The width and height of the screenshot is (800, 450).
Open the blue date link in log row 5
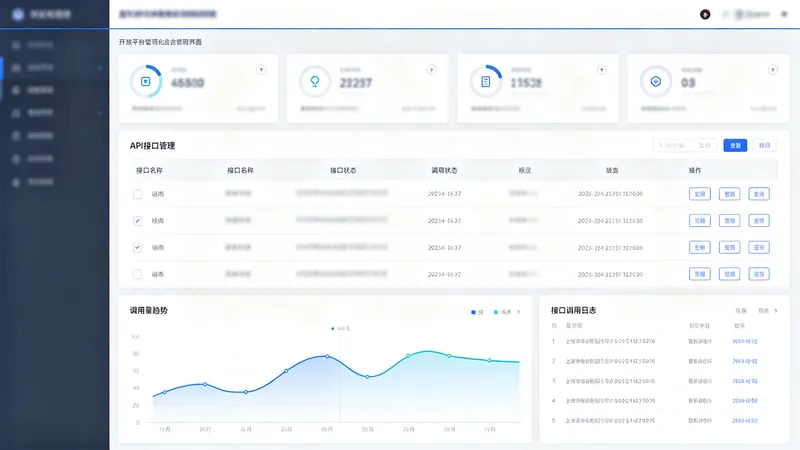point(745,421)
